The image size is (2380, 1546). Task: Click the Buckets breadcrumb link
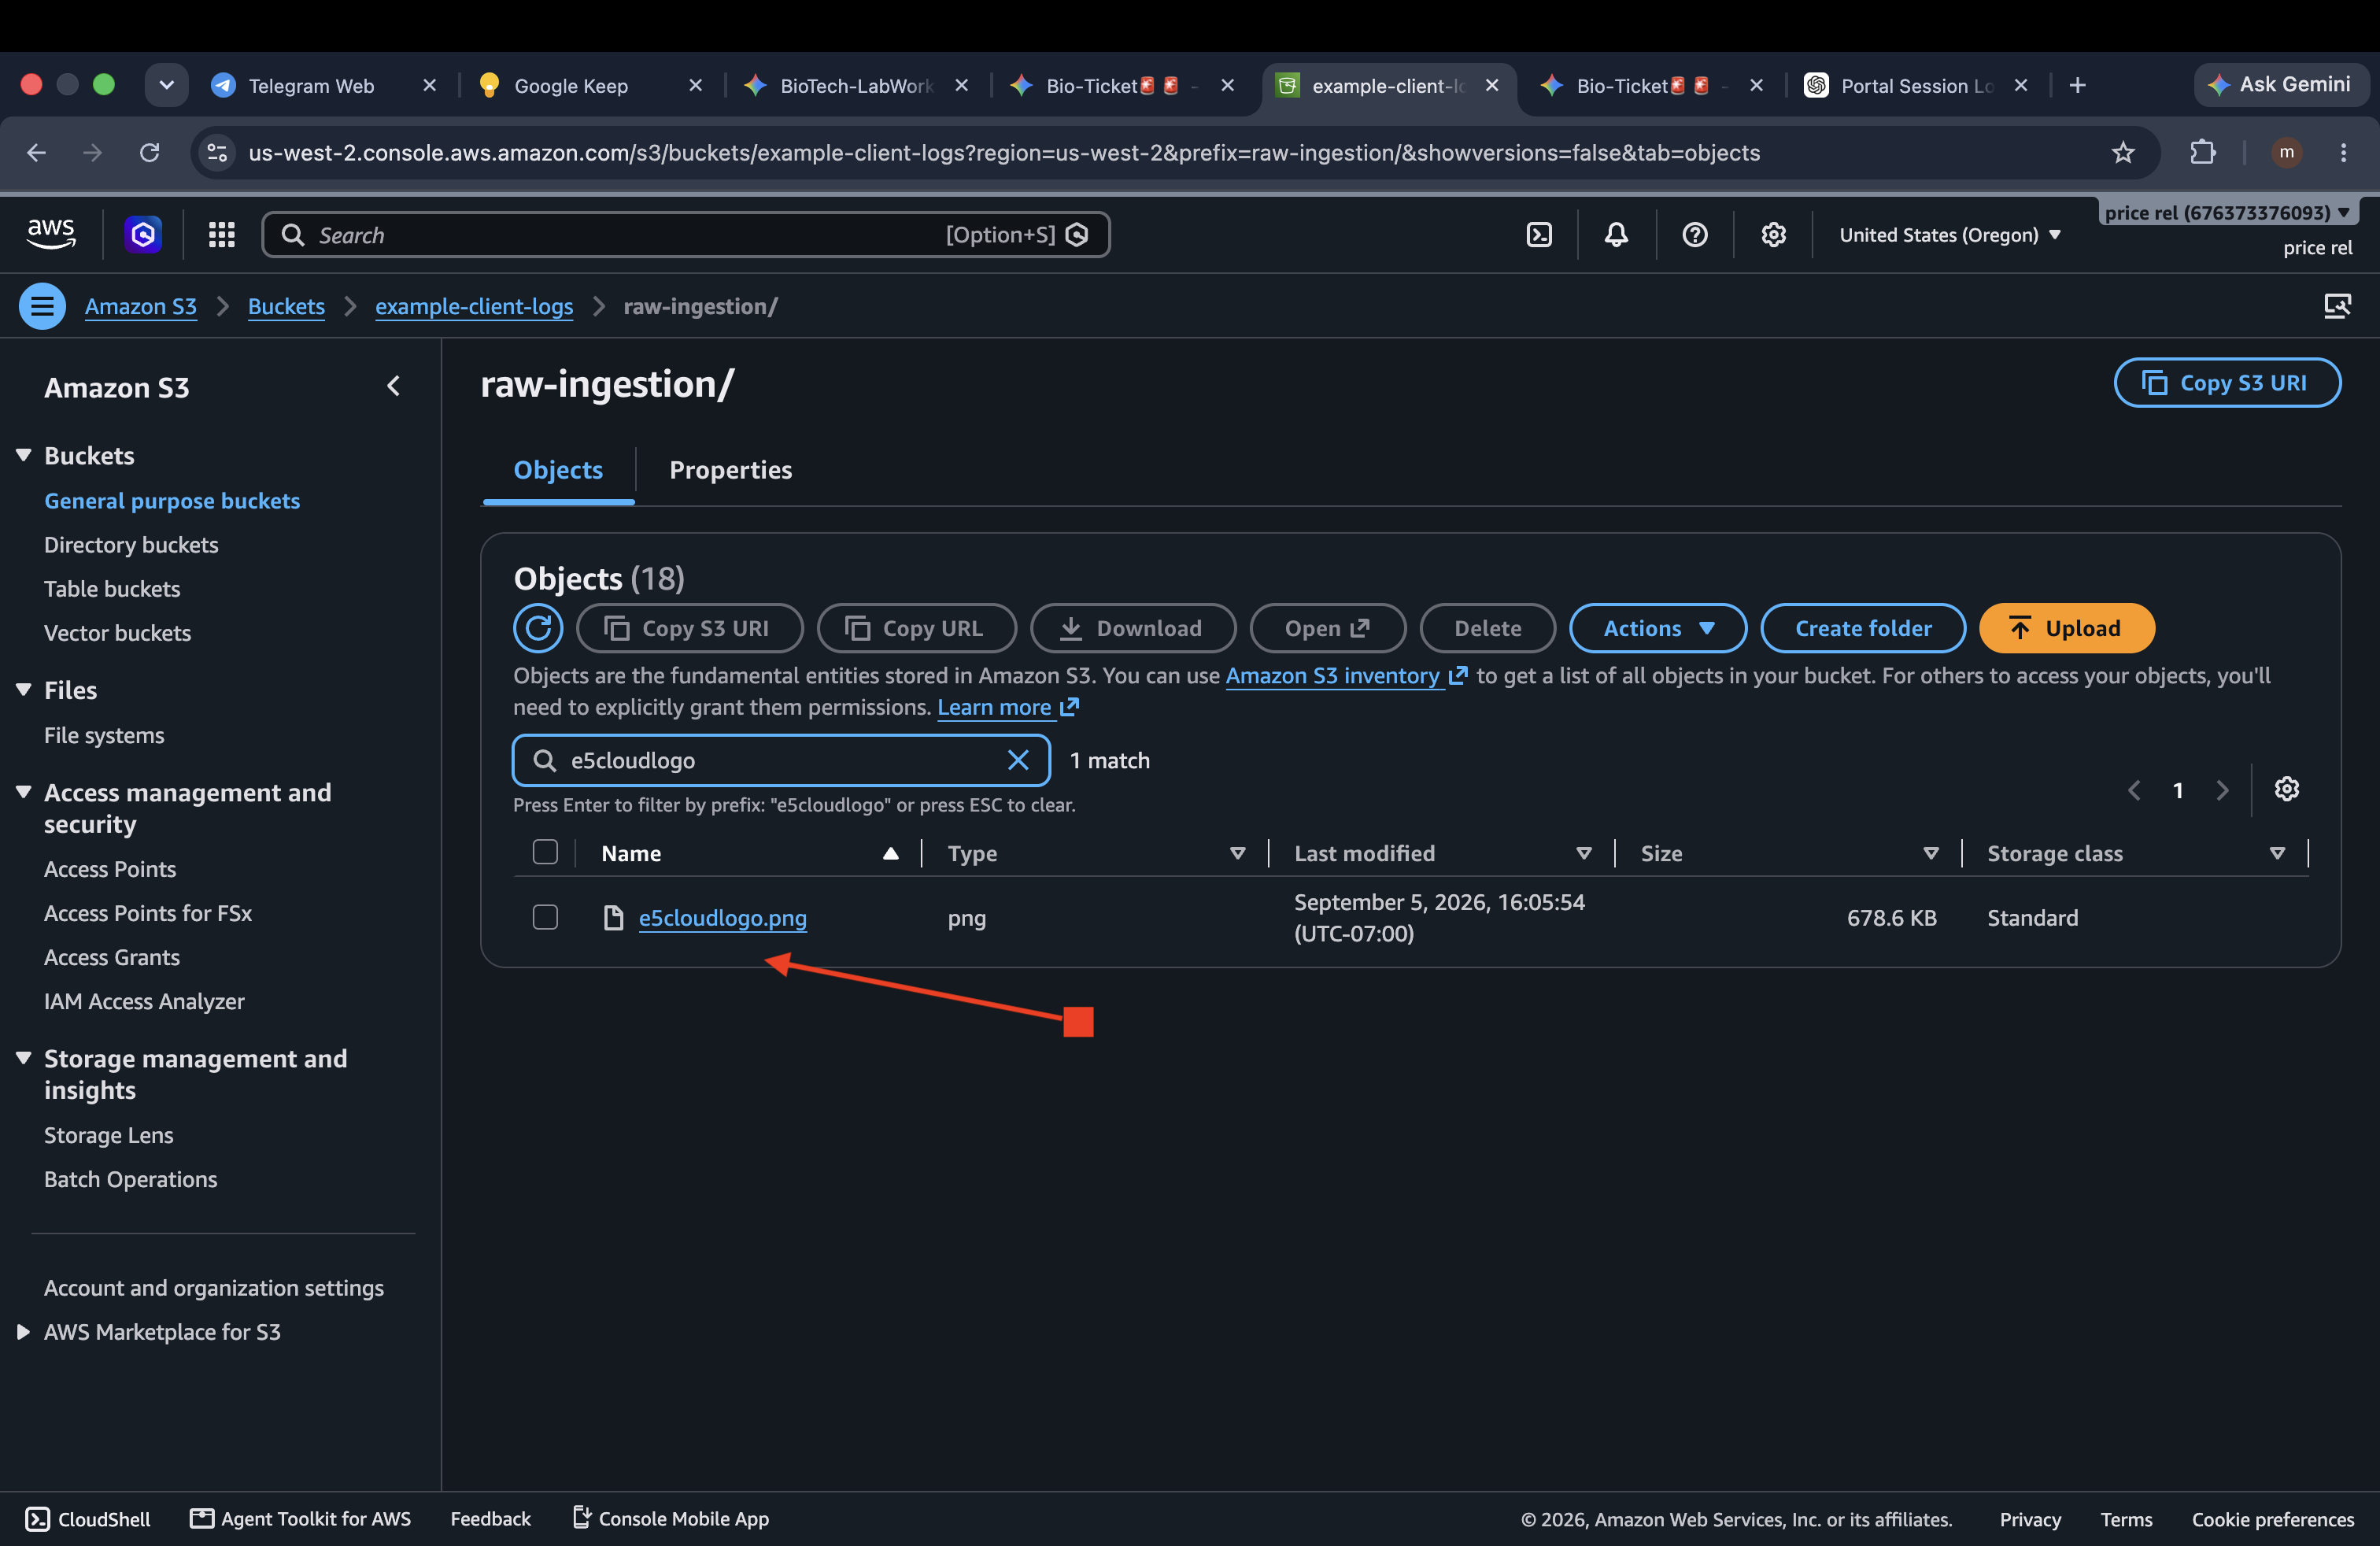[286, 306]
